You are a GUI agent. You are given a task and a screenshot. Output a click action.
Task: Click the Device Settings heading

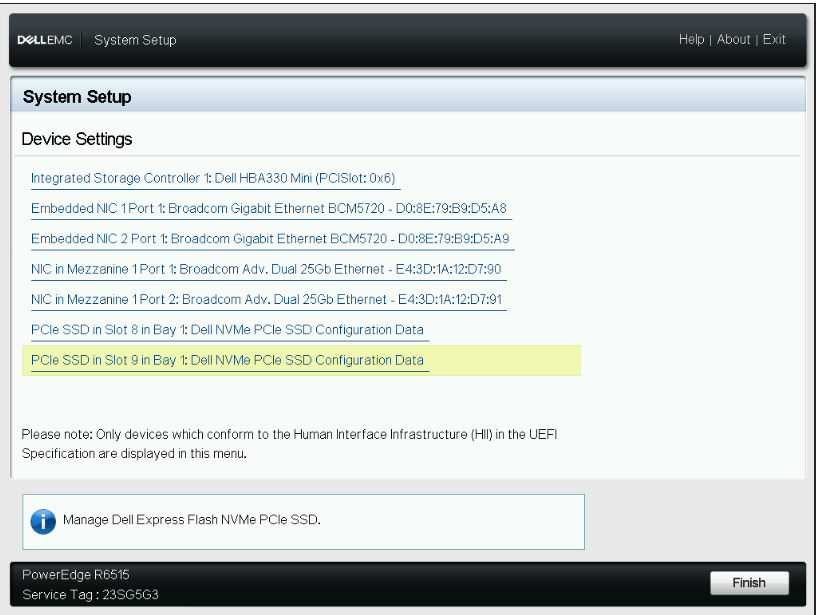point(77,139)
